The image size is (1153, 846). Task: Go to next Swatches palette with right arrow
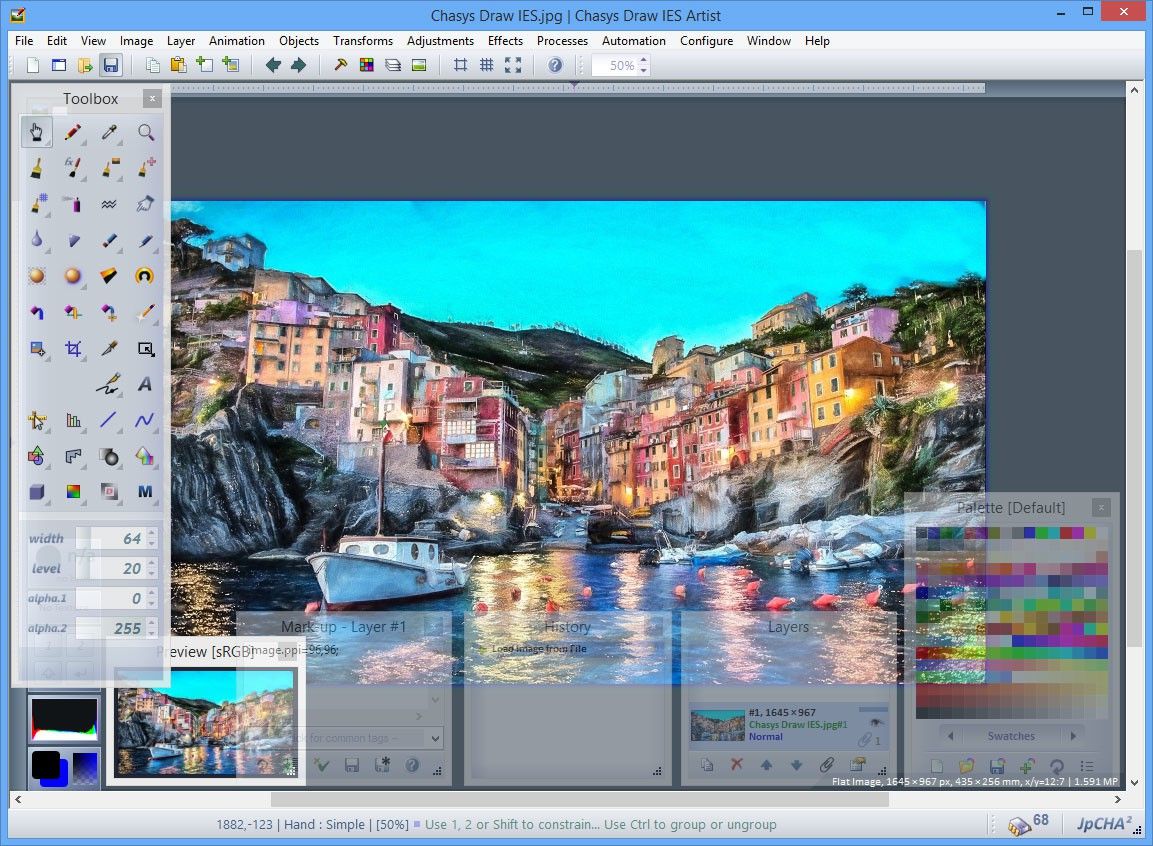click(x=1073, y=736)
